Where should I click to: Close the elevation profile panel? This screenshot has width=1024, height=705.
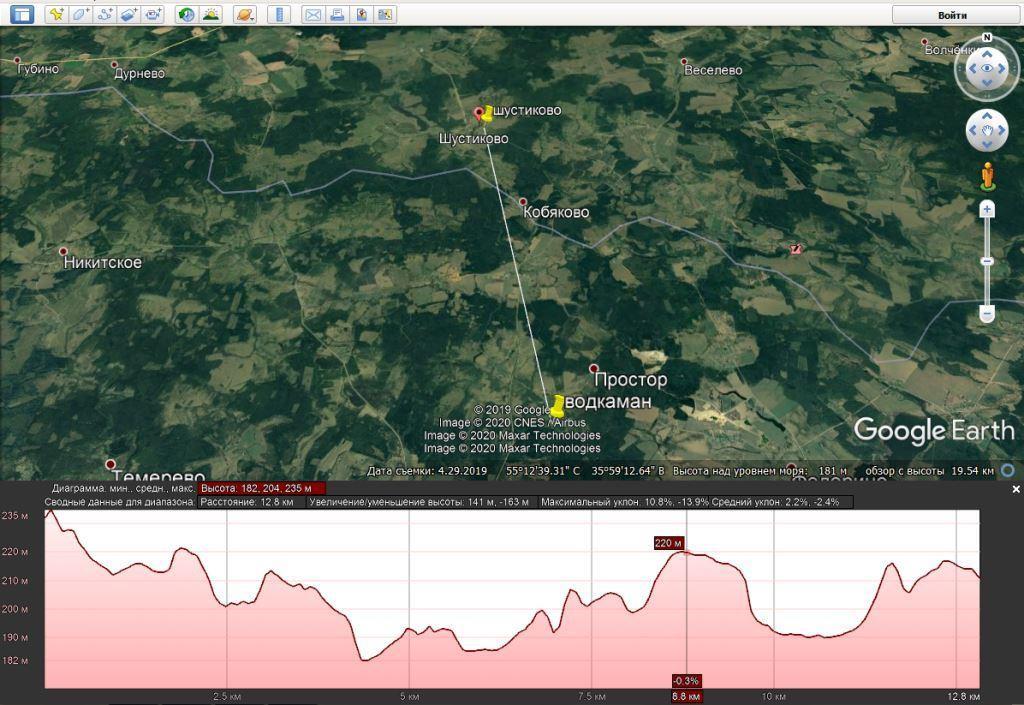point(1016,489)
